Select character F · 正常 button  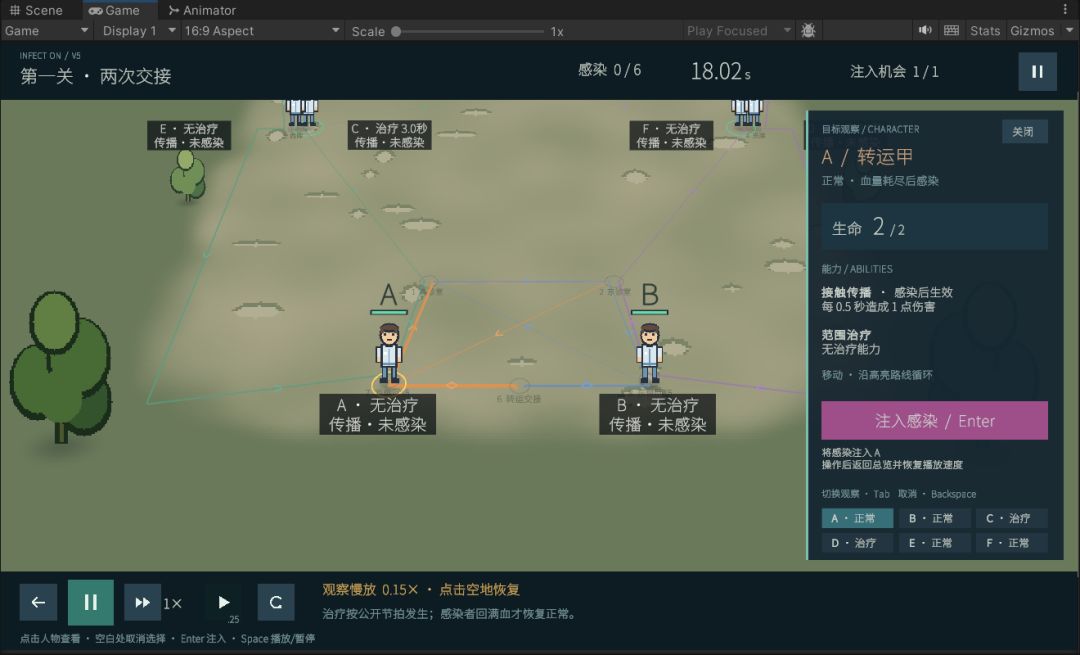(x=1011, y=543)
